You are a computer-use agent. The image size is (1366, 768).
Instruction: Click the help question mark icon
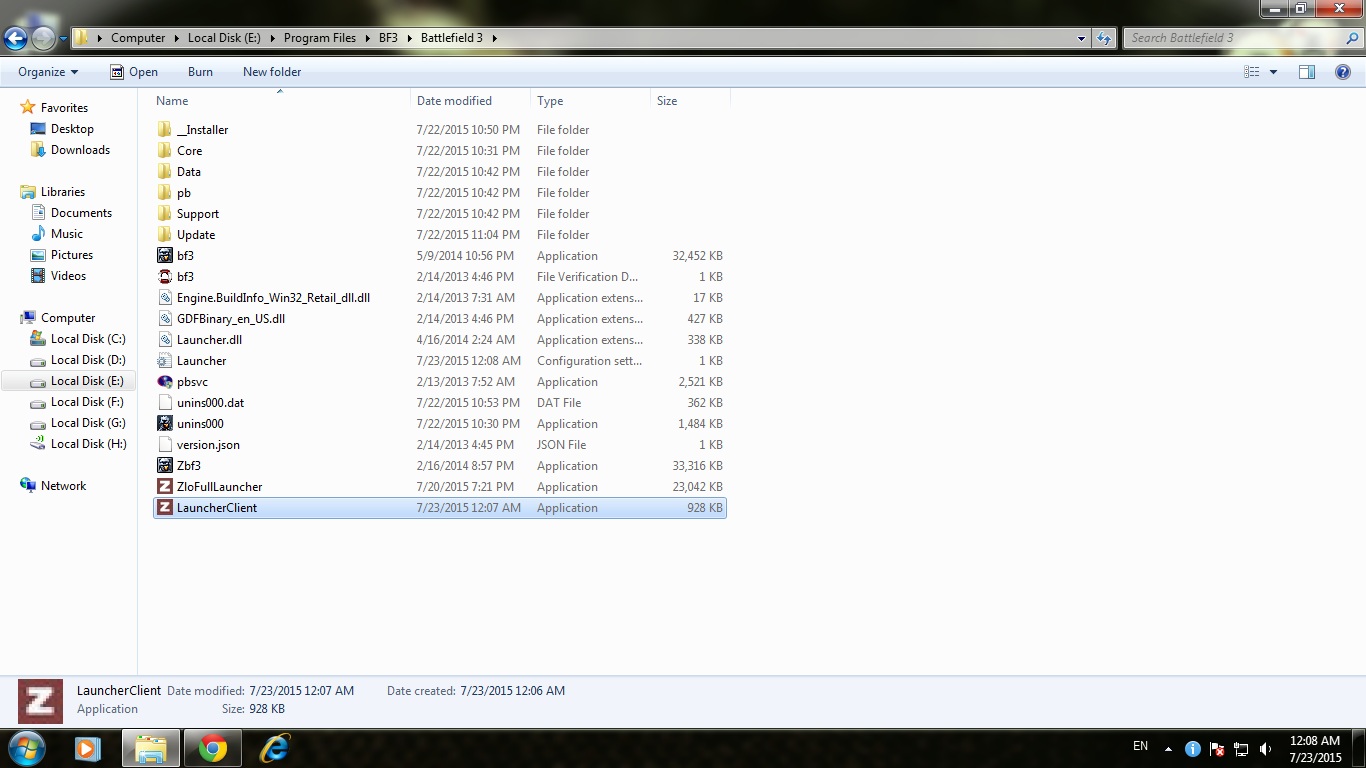(1343, 72)
